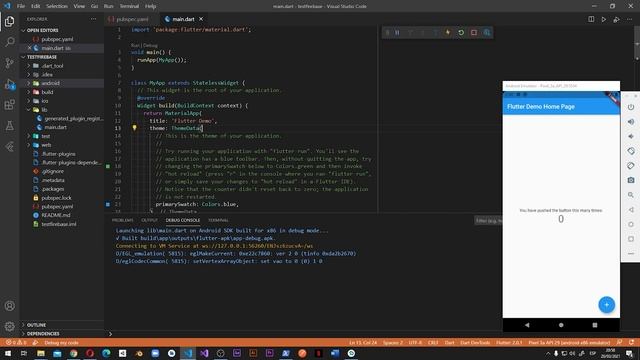Open the Selection menu

coord(57,6)
